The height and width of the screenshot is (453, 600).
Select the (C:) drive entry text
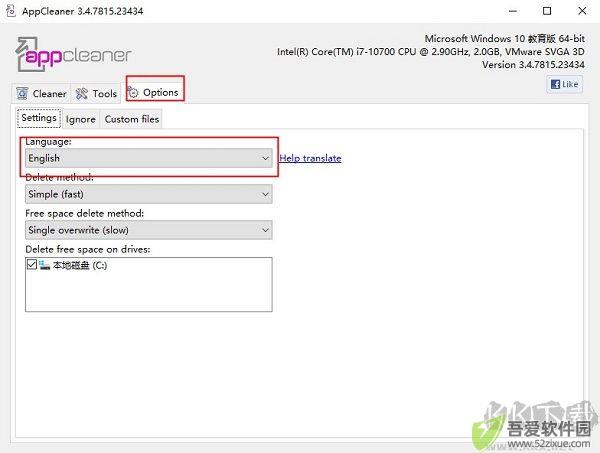click(80, 265)
